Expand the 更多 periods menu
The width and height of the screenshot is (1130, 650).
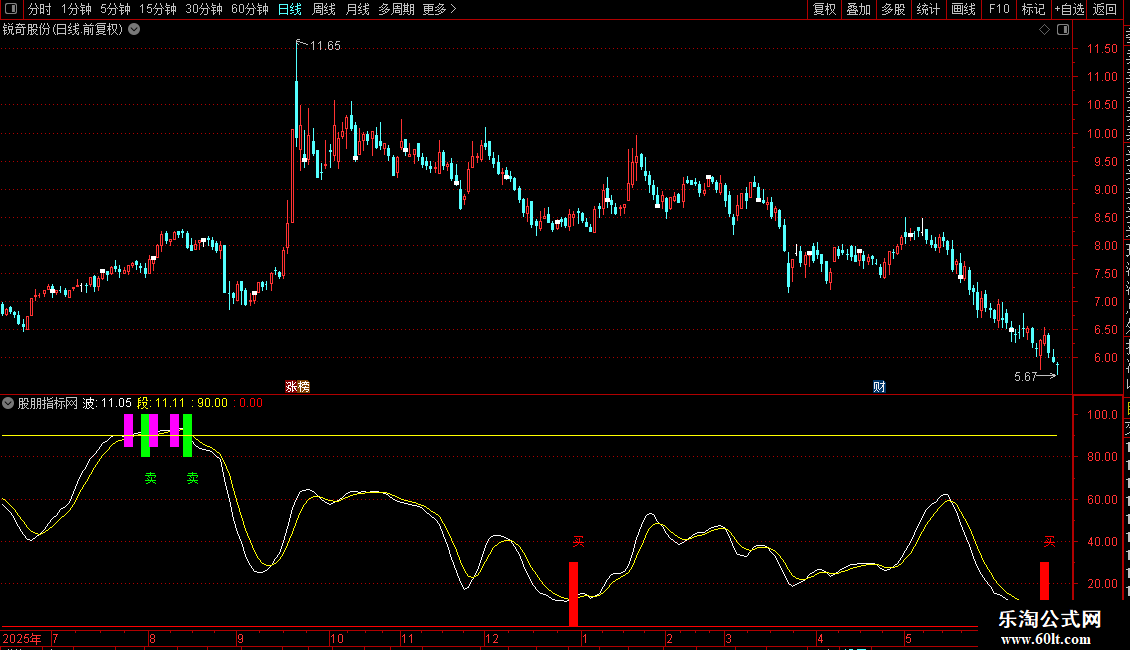(x=440, y=9)
